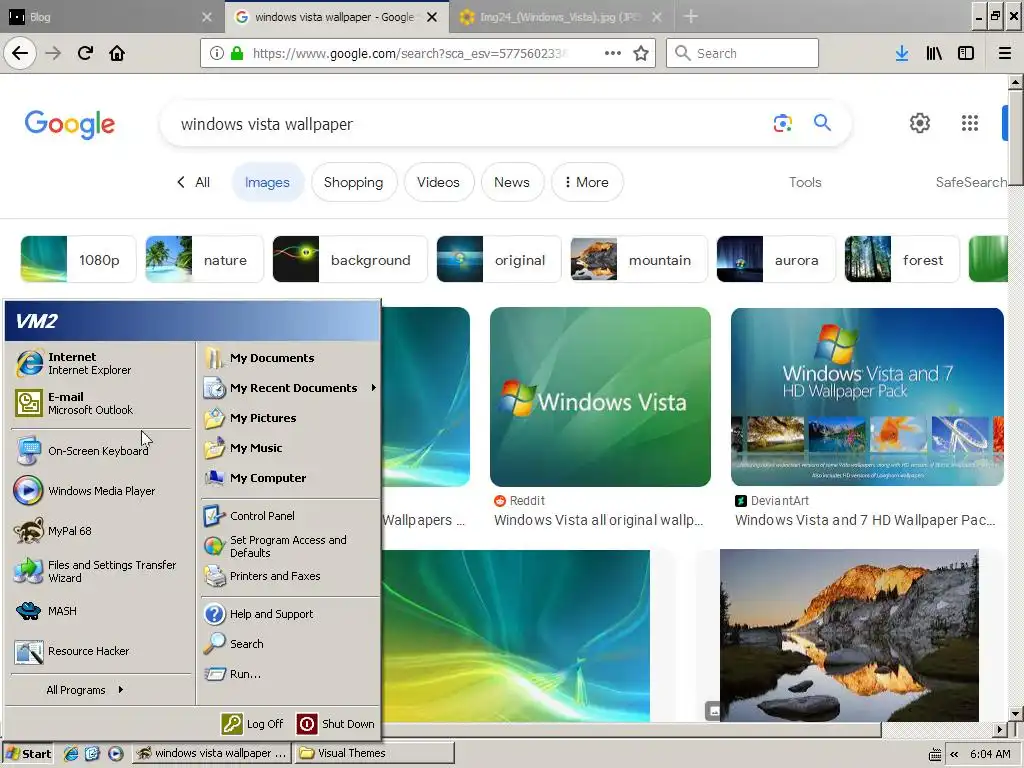Image resolution: width=1024 pixels, height=768 pixels.
Task: Open Visual Themes taskbar window
Action: coord(374,753)
